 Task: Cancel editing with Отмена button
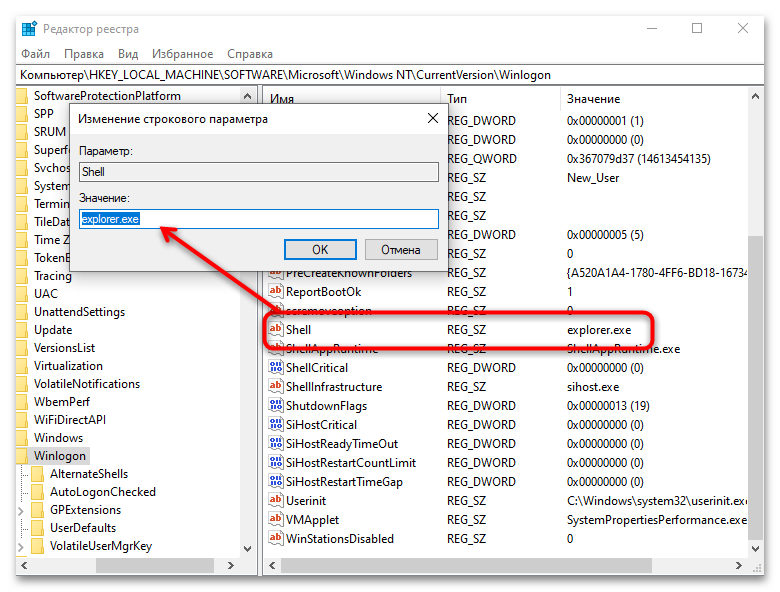coord(401,249)
